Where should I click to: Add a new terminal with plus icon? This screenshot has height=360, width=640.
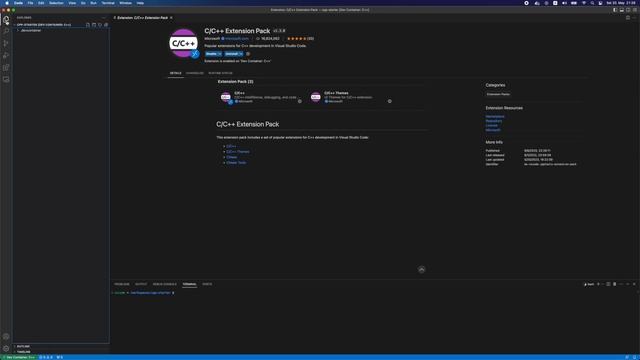click(x=598, y=284)
